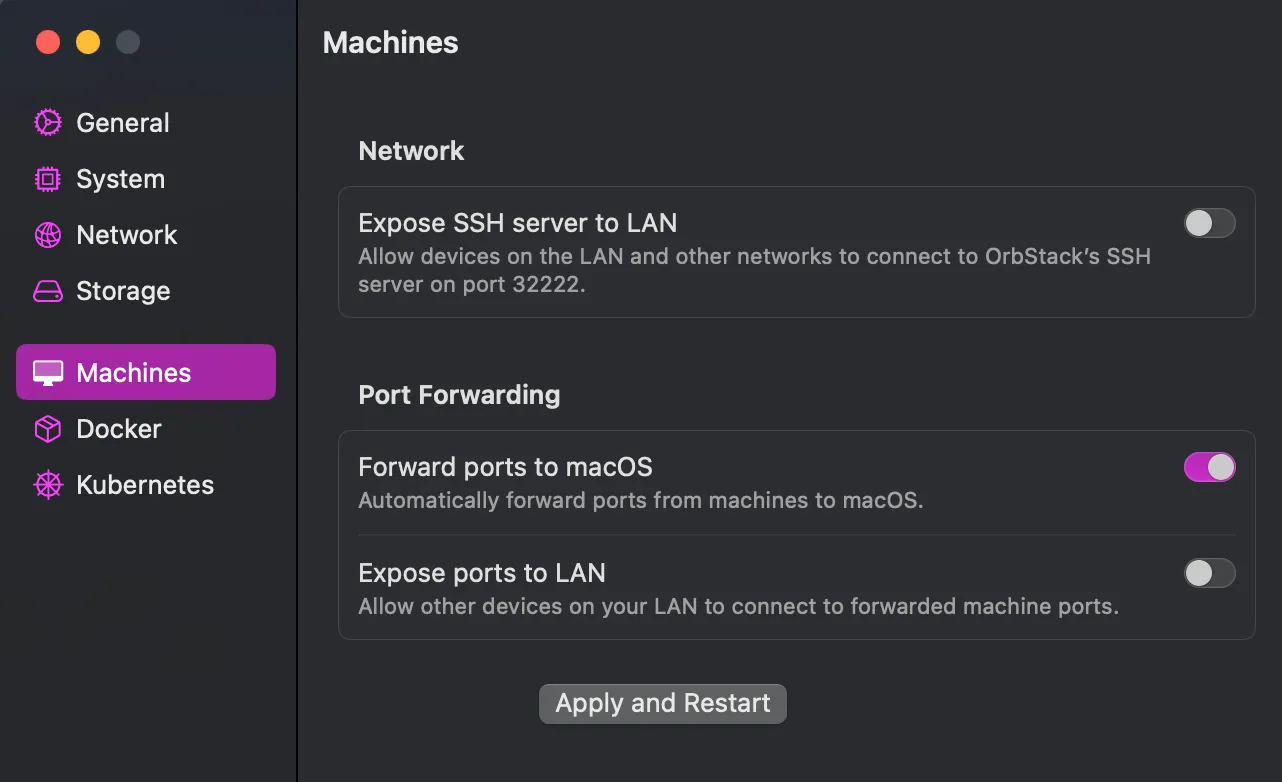
Task: Select the 'Docker' text label in sidebar
Action: pyautogui.click(x=119, y=429)
